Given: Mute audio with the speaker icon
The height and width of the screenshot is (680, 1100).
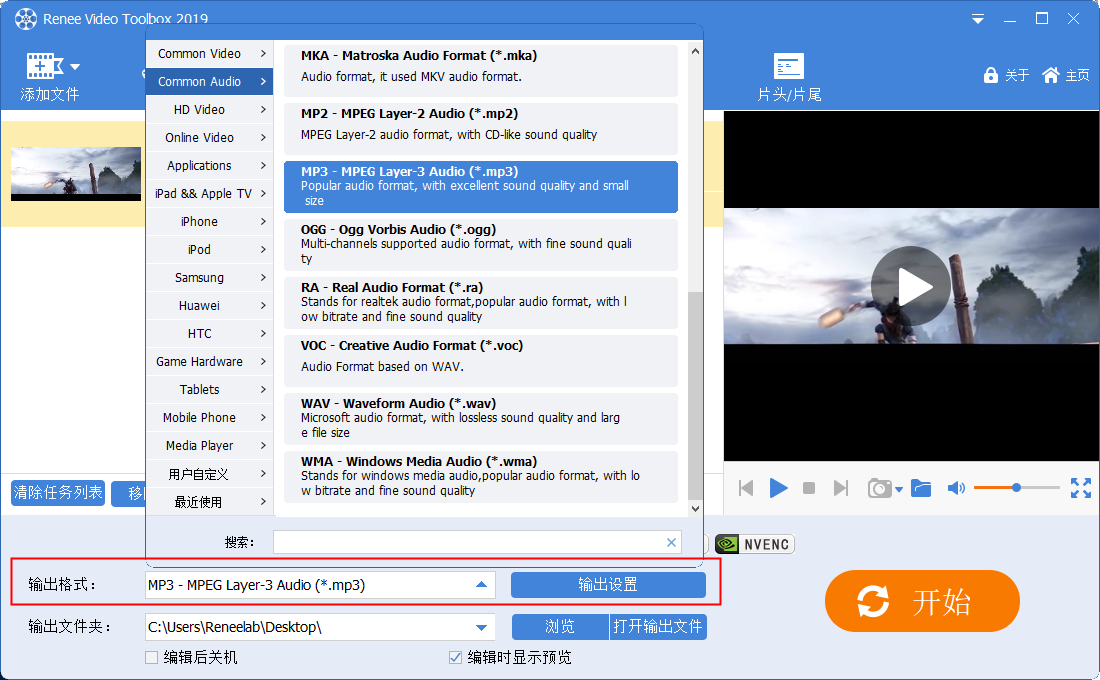Looking at the screenshot, I should click(955, 488).
